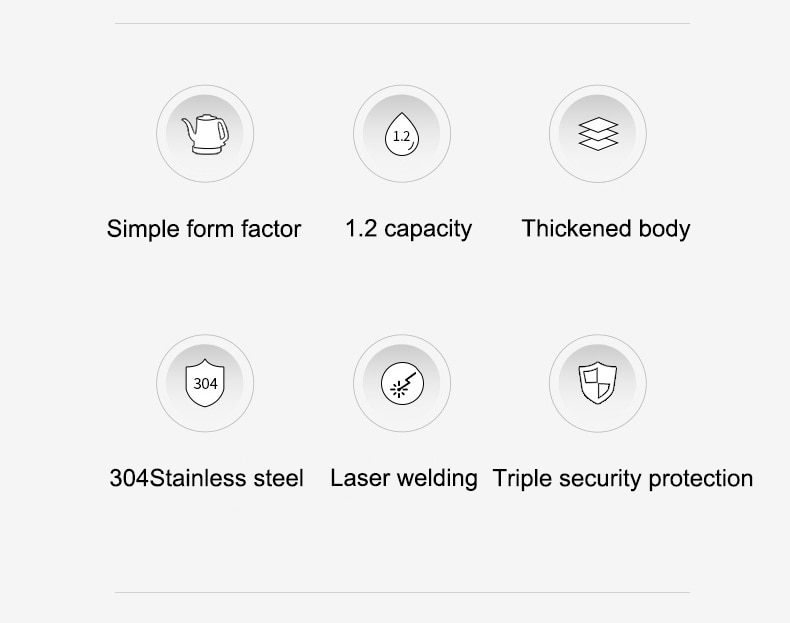
Task: Click the top horizontal divider line
Action: 402,23
